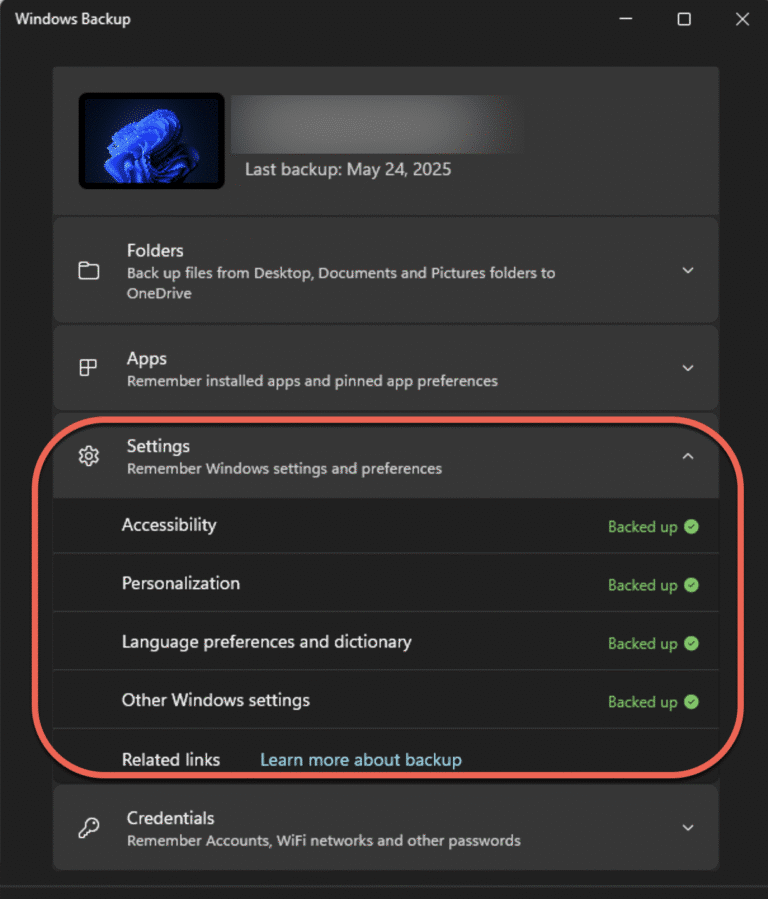Click green checkmark beside Personalization
This screenshot has width=768, height=899.
point(692,585)
